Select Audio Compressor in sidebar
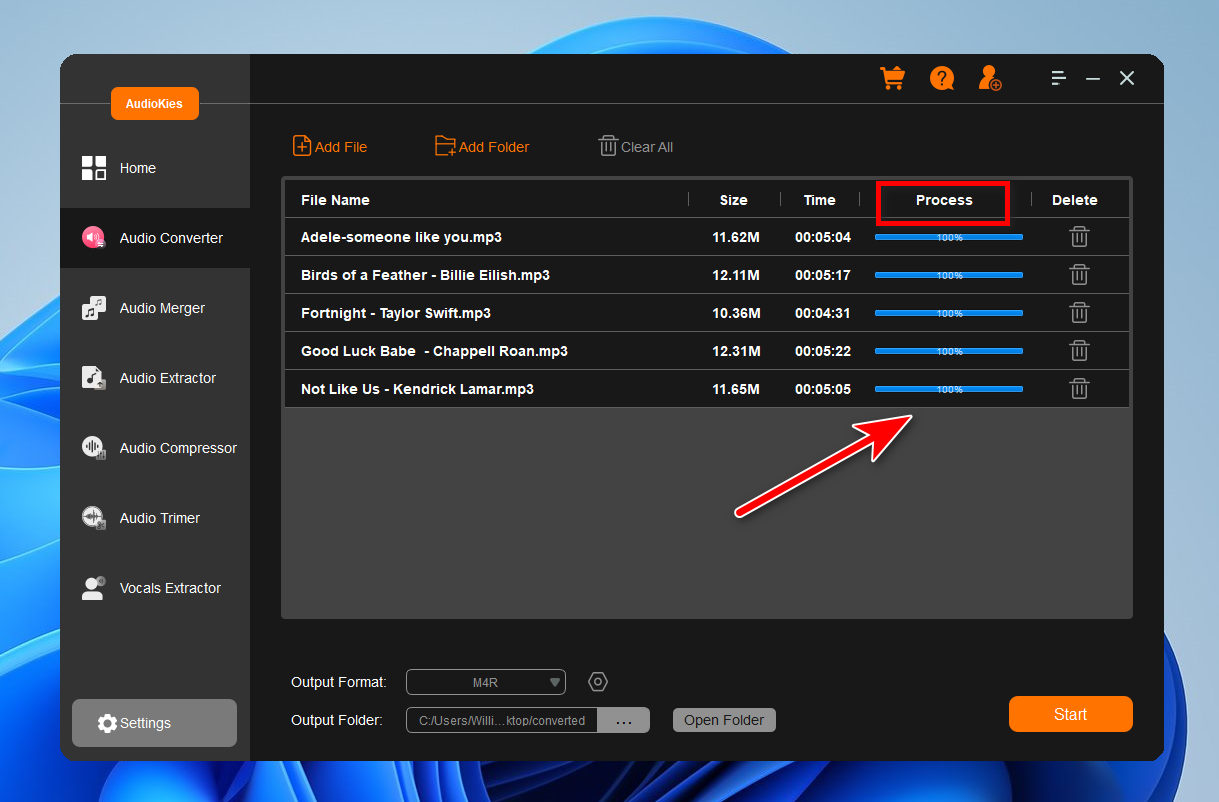Screen dimensions: 1219x802 pos(155,448)
